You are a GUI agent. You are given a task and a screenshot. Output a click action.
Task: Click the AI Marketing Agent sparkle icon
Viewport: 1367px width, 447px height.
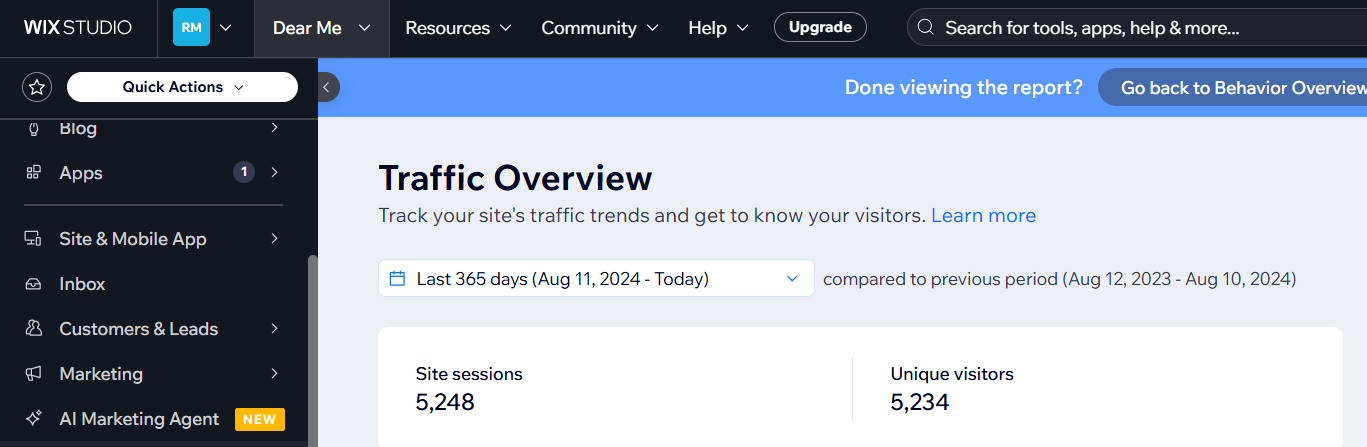coord(34,419)
